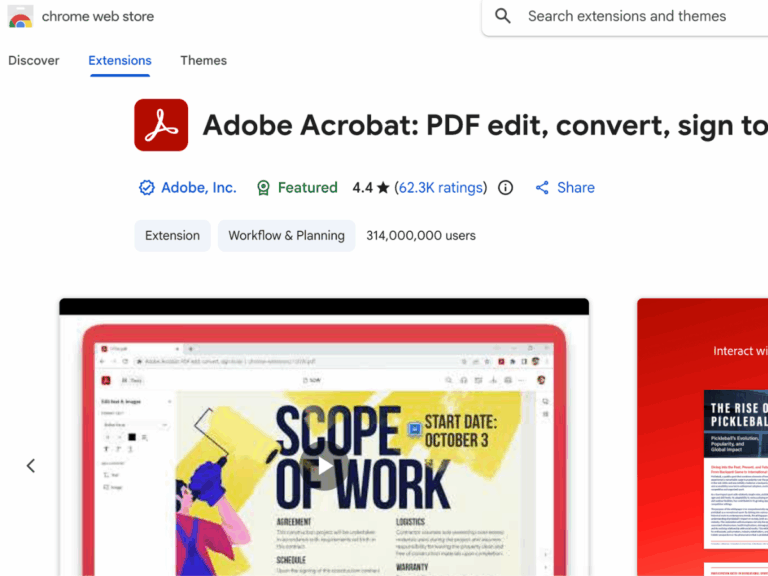Click the verified publisher badge icon
Image resolution: width=768 pixels, height=576 pixels.
pyautogui.click(x=146, y=188)
